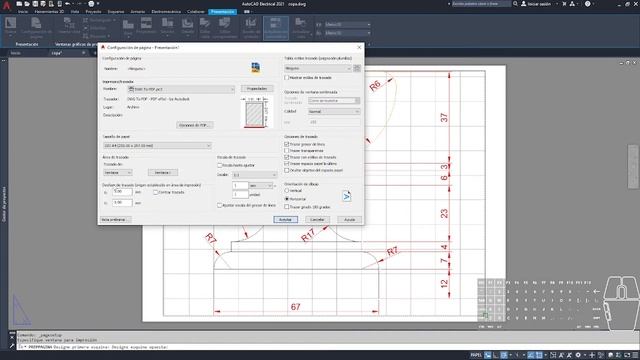Click the search magnifier icon in title bar
Screen dimensions: 640x360
point(516,4)
